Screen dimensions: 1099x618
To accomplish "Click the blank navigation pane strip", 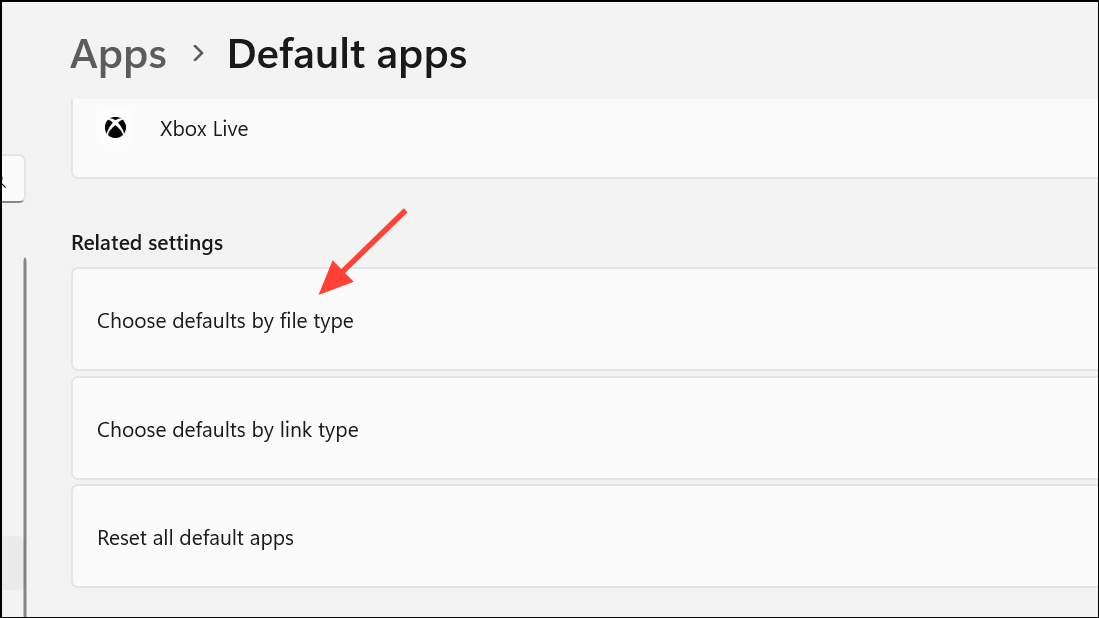I will [x=10, y=400].
